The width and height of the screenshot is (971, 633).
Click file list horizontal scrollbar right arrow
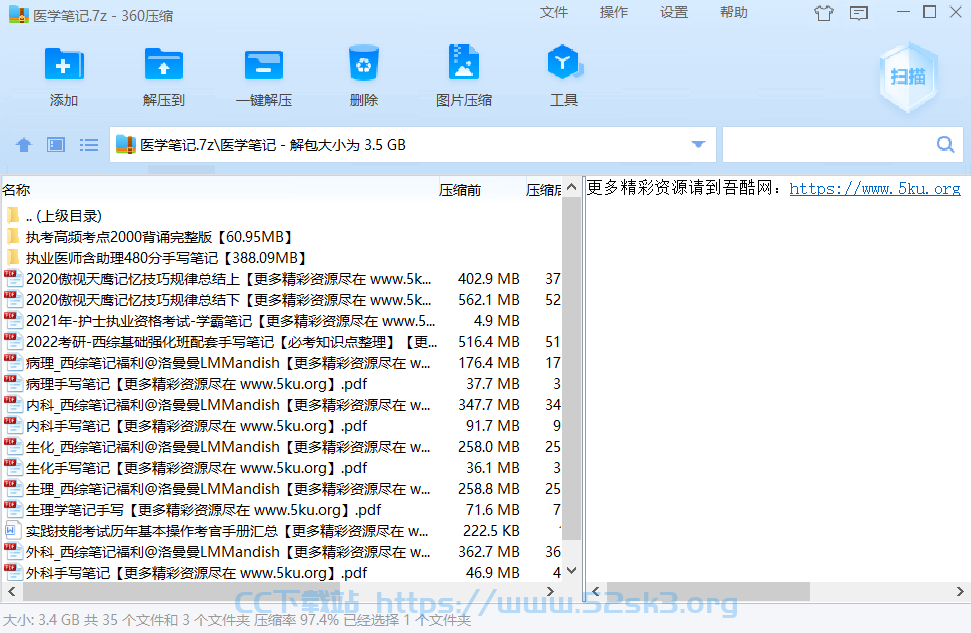pos(550,592)
